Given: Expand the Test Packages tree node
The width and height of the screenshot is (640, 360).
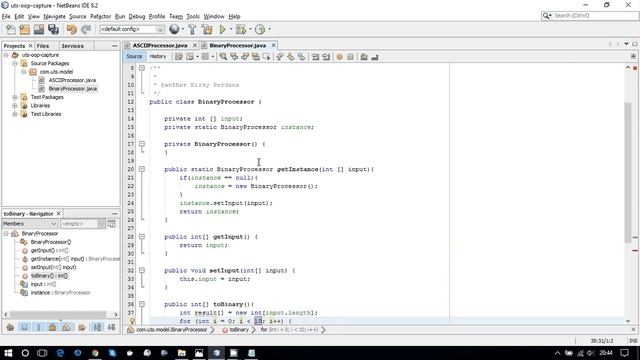Looking at the screenshot, I should (15, 97).
